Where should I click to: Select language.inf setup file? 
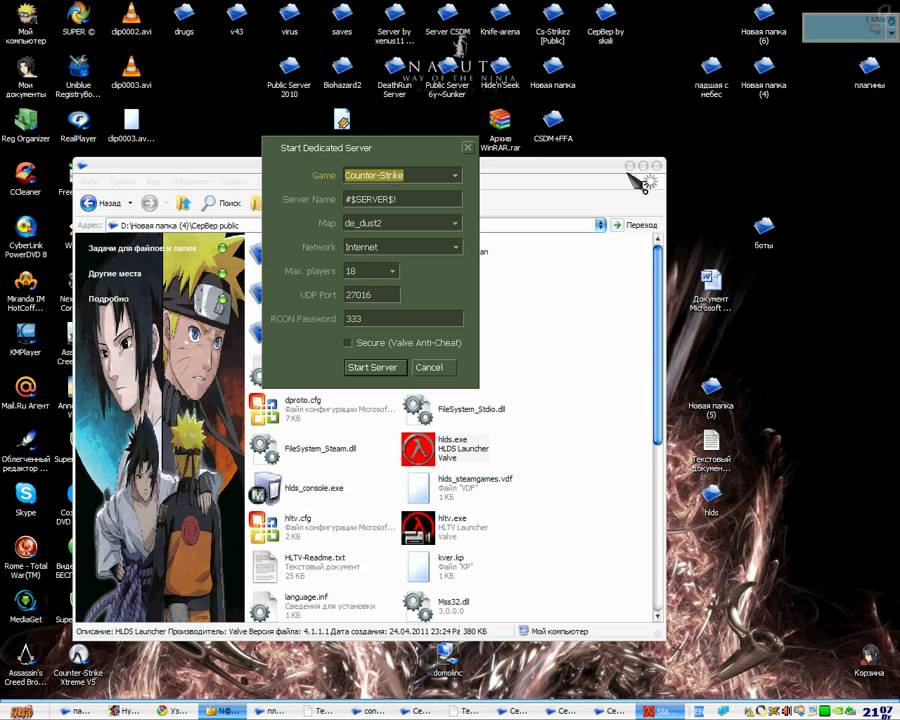pyautogui.click(x=313, y=605)
